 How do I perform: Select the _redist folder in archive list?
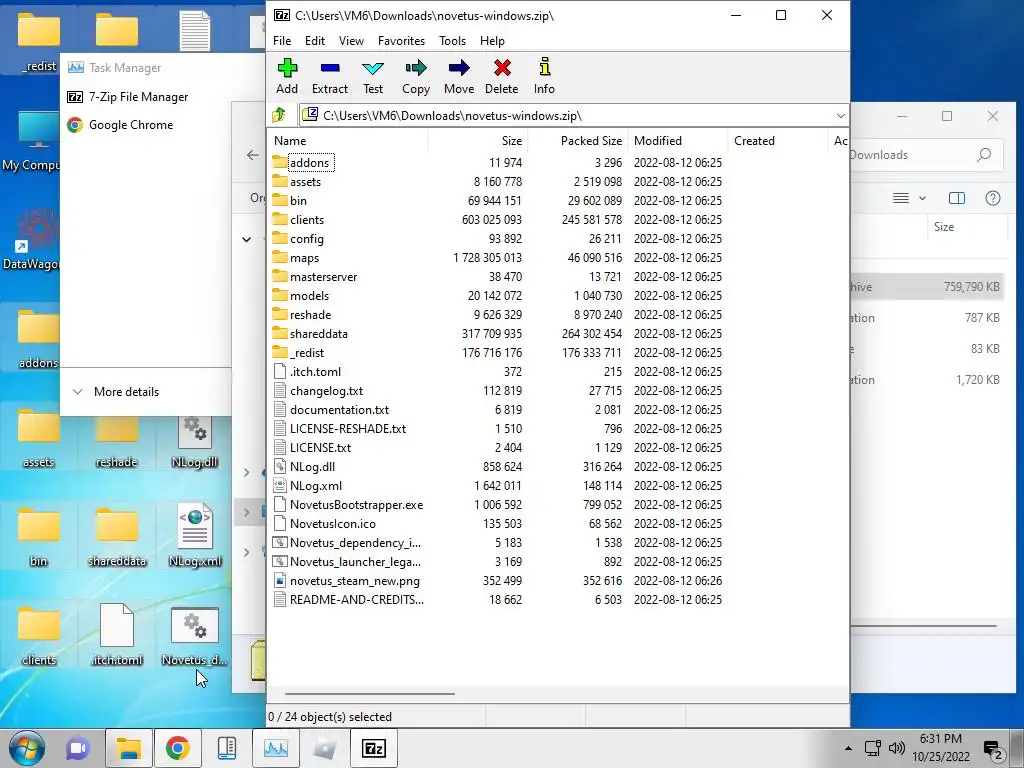tap(498, 352)
